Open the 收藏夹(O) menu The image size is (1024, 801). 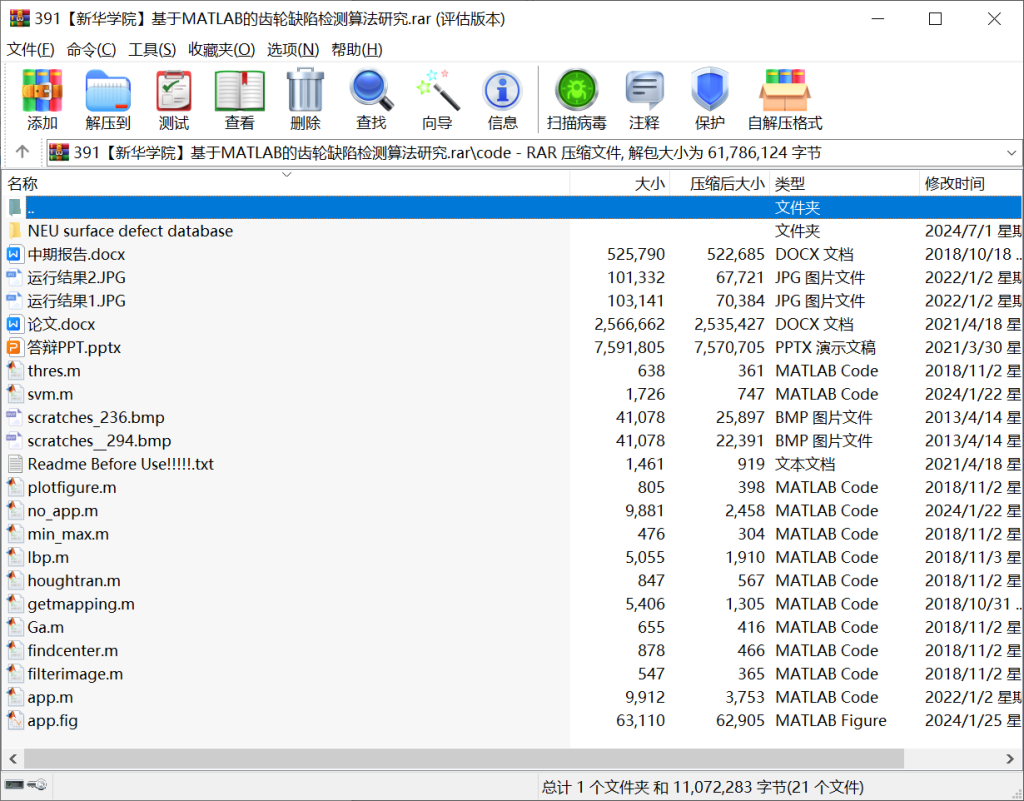pos(221,50)
